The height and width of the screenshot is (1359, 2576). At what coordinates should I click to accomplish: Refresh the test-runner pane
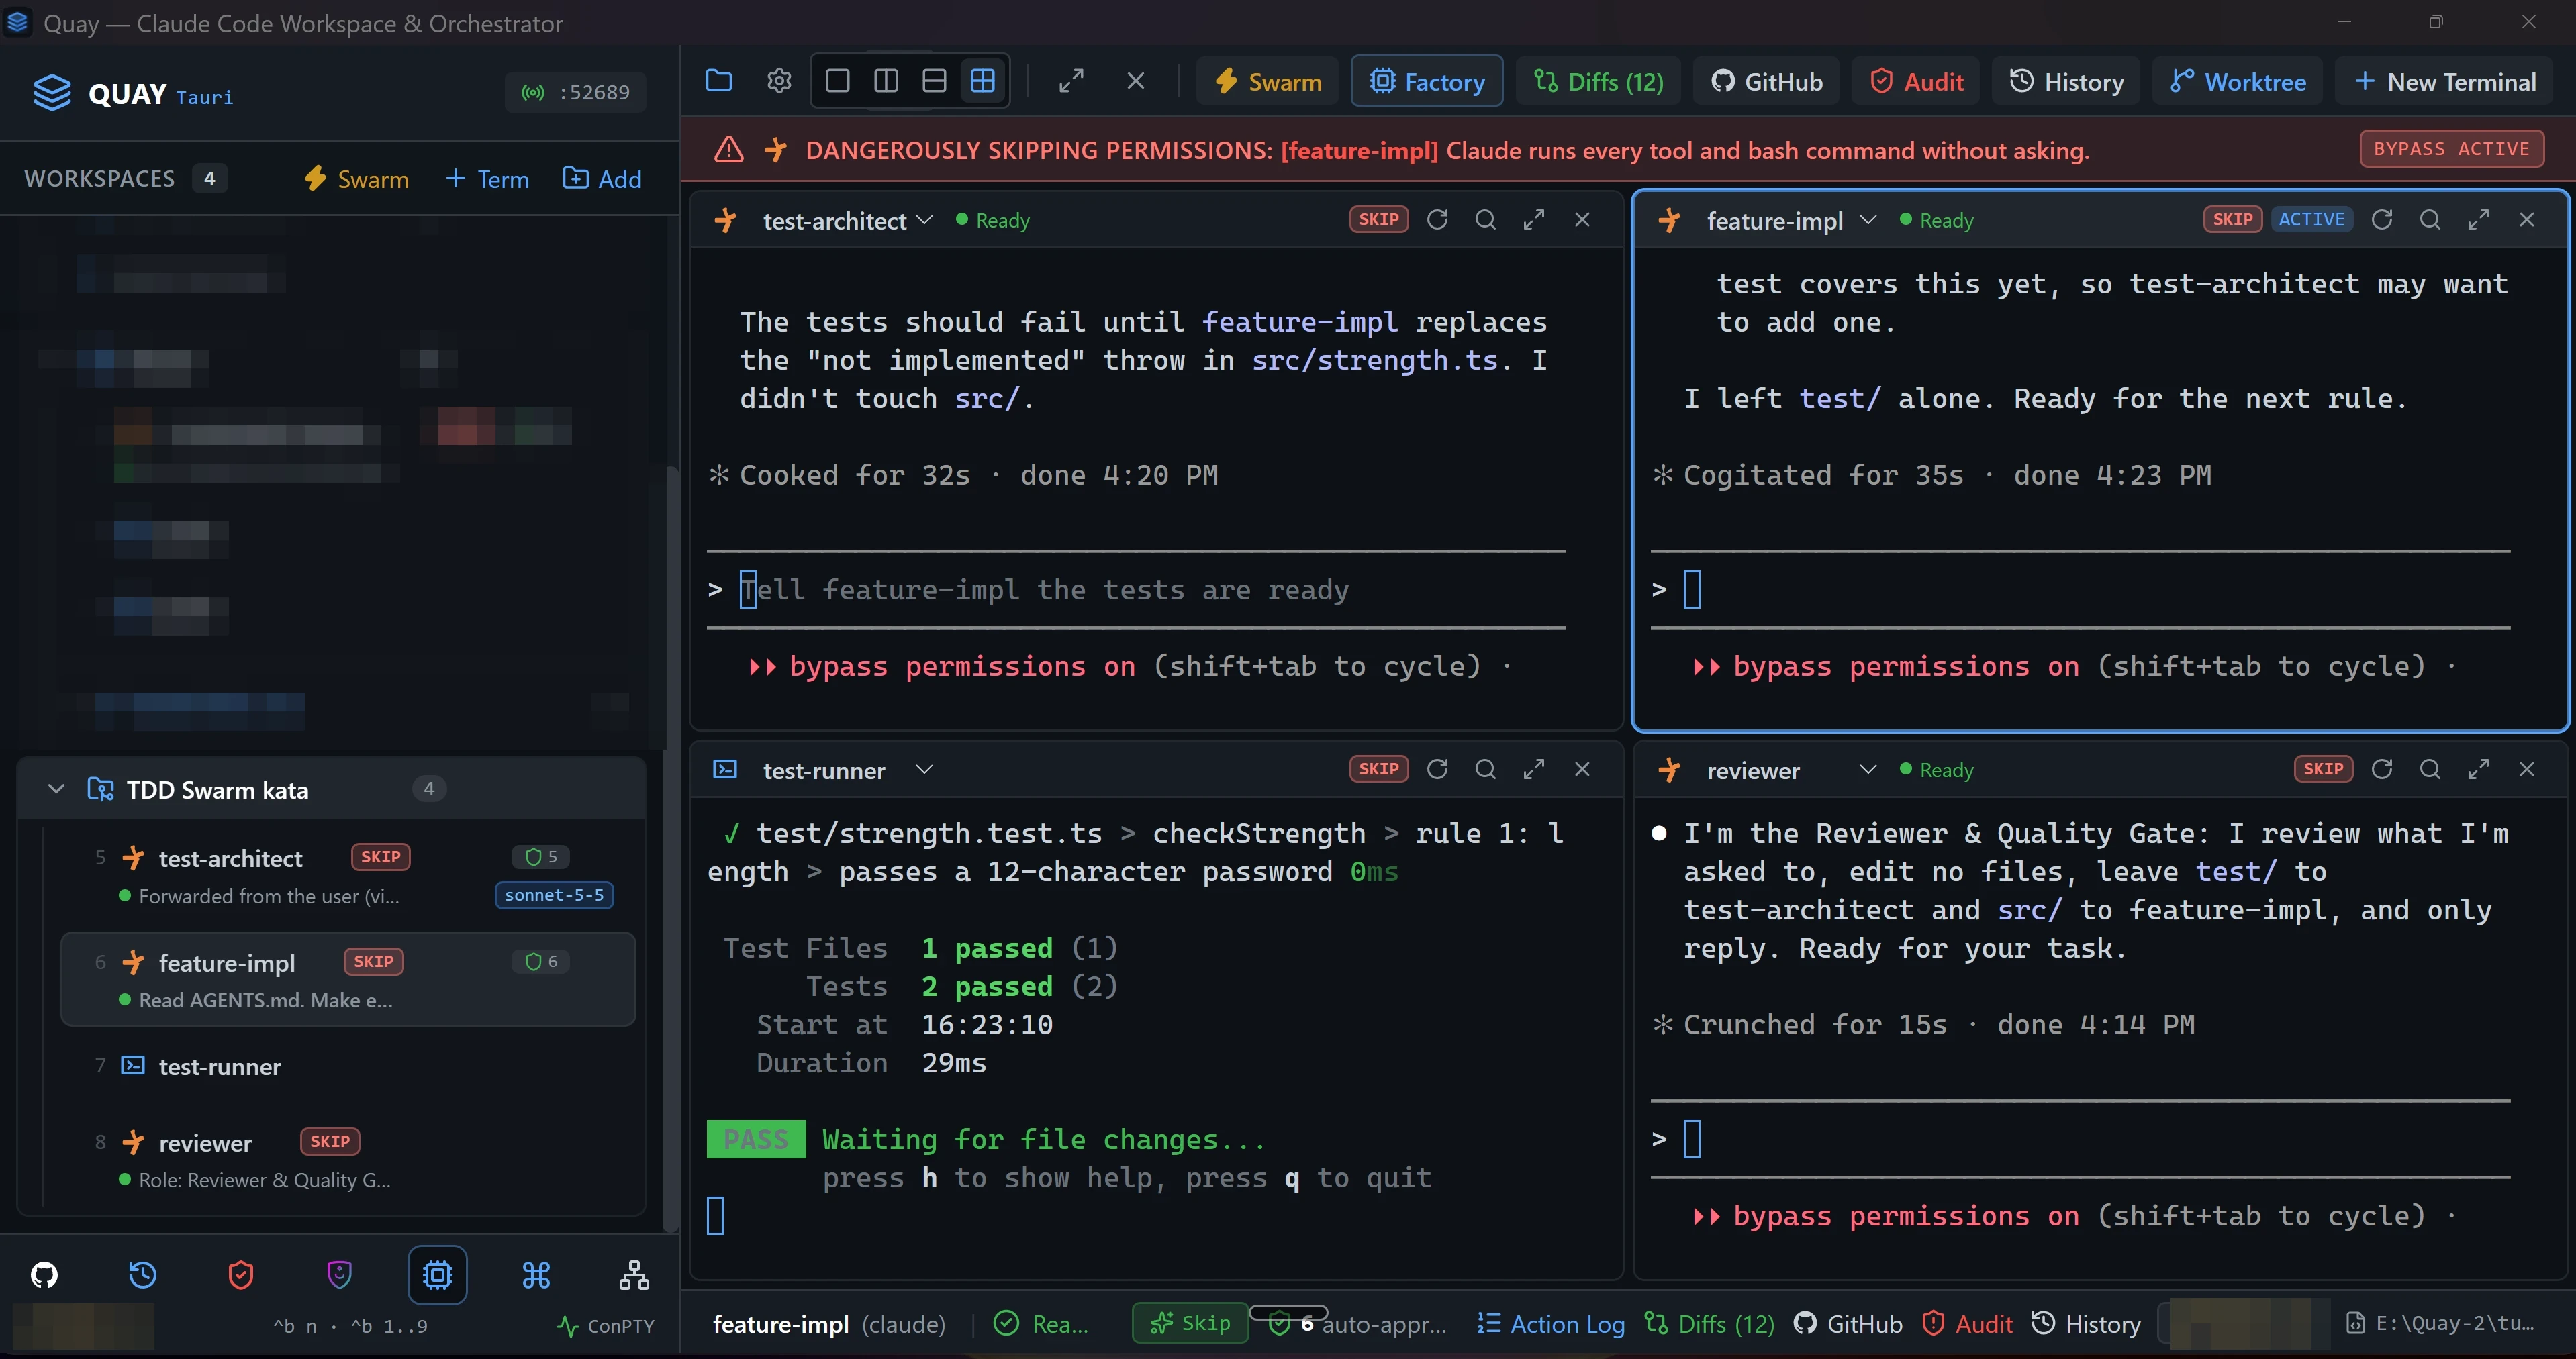point(1437,769)
